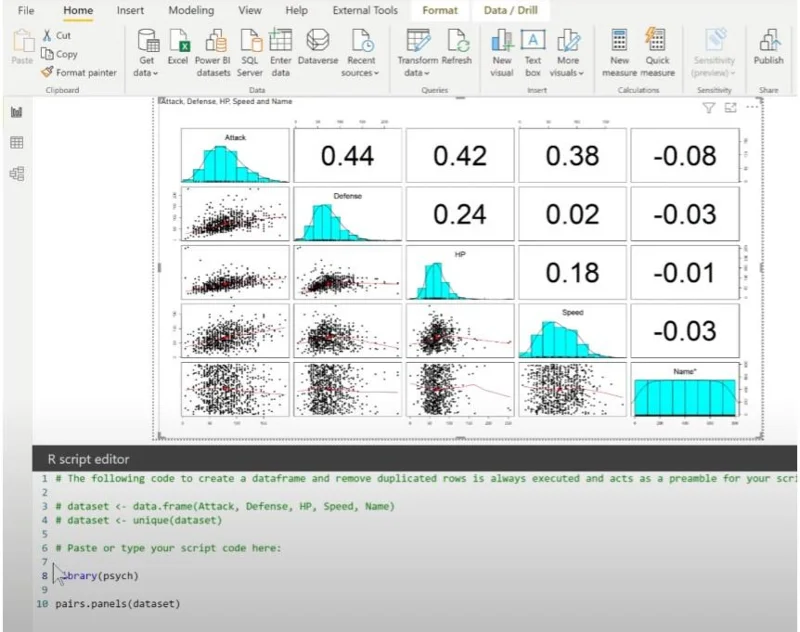
Task: Click the HP histogram panel
Action: (x=460, y=272)
